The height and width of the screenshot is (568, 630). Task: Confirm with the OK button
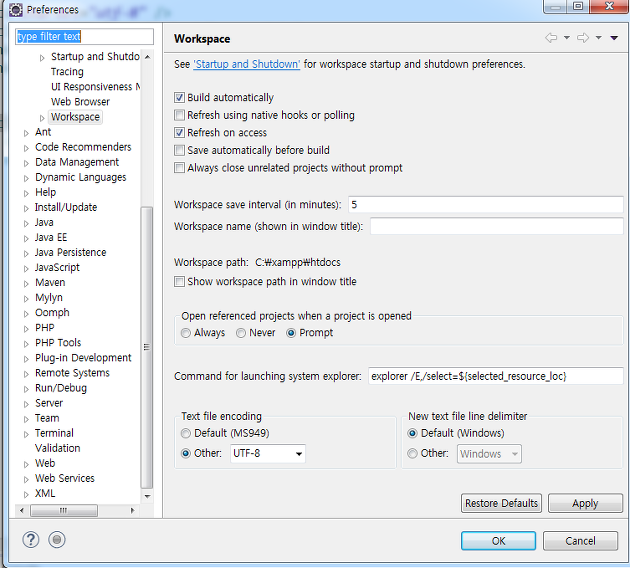498,541
